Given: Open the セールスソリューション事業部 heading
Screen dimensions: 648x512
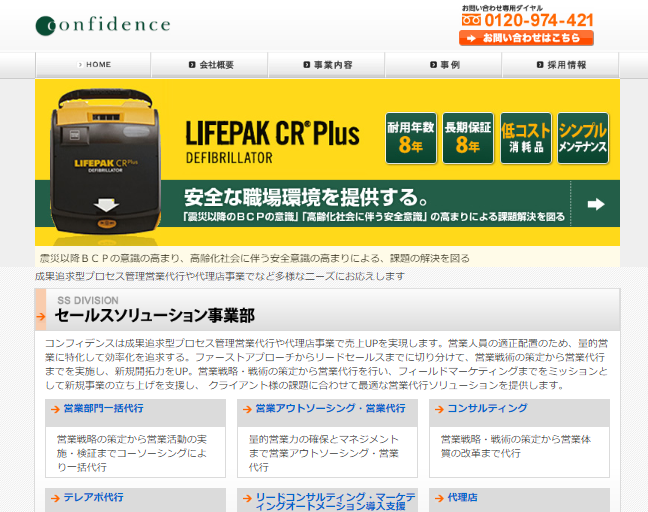Looking at the screenshot, I should (155, 316).
